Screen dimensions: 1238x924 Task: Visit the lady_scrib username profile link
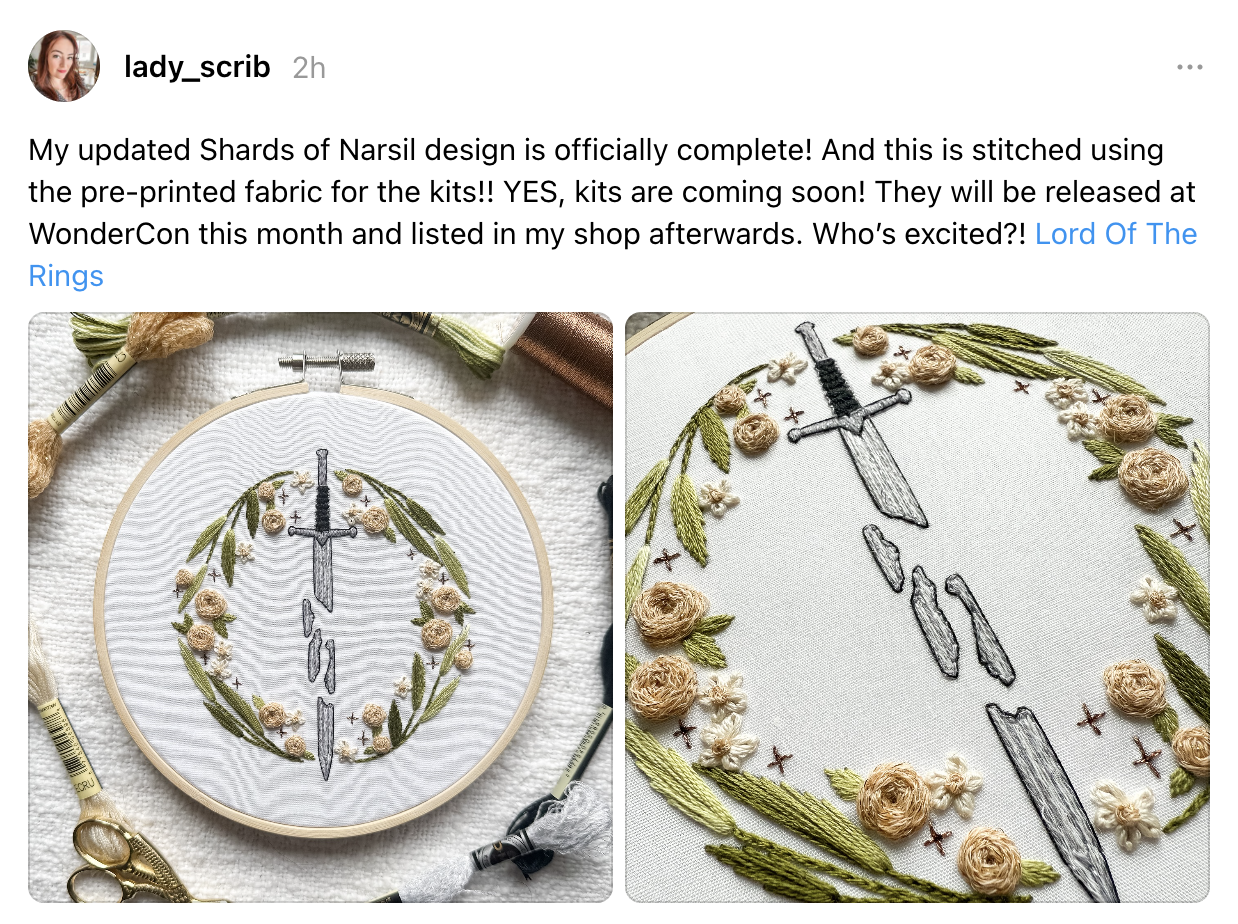[197, 67]
